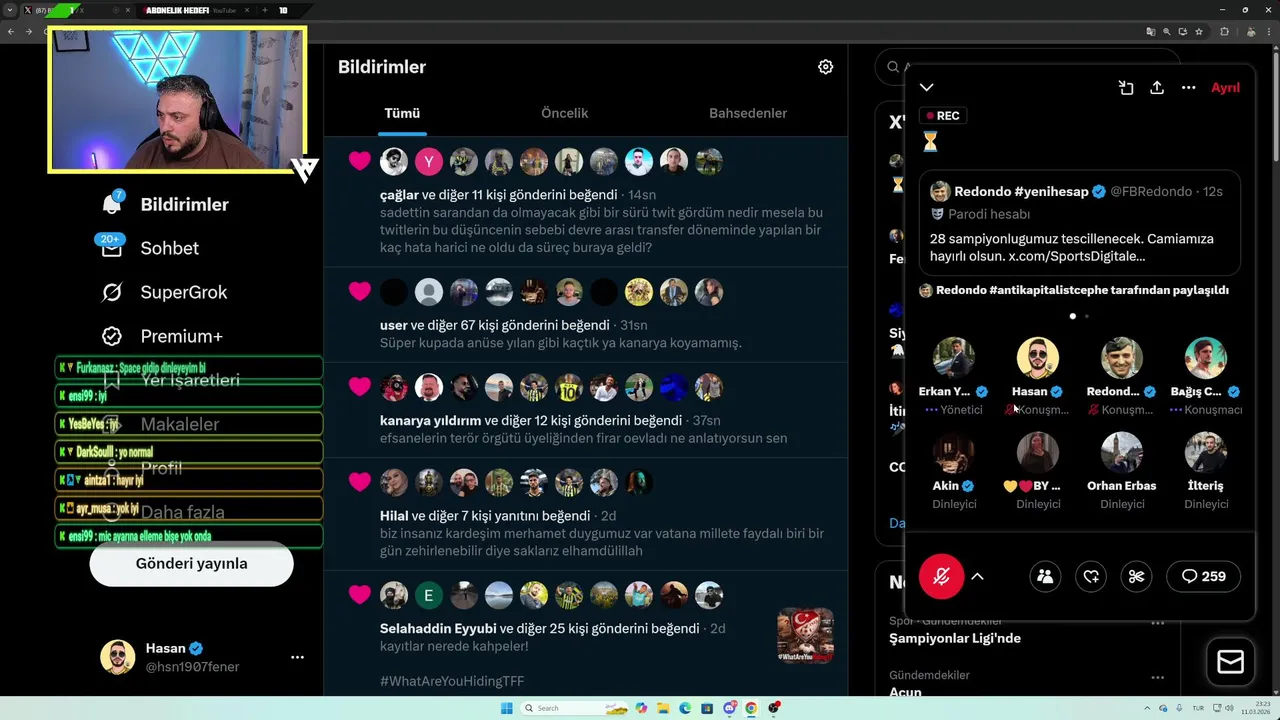1280x720 pixels.
Task: Open Sohbet in the sidebar
Action: coord(150,248)
